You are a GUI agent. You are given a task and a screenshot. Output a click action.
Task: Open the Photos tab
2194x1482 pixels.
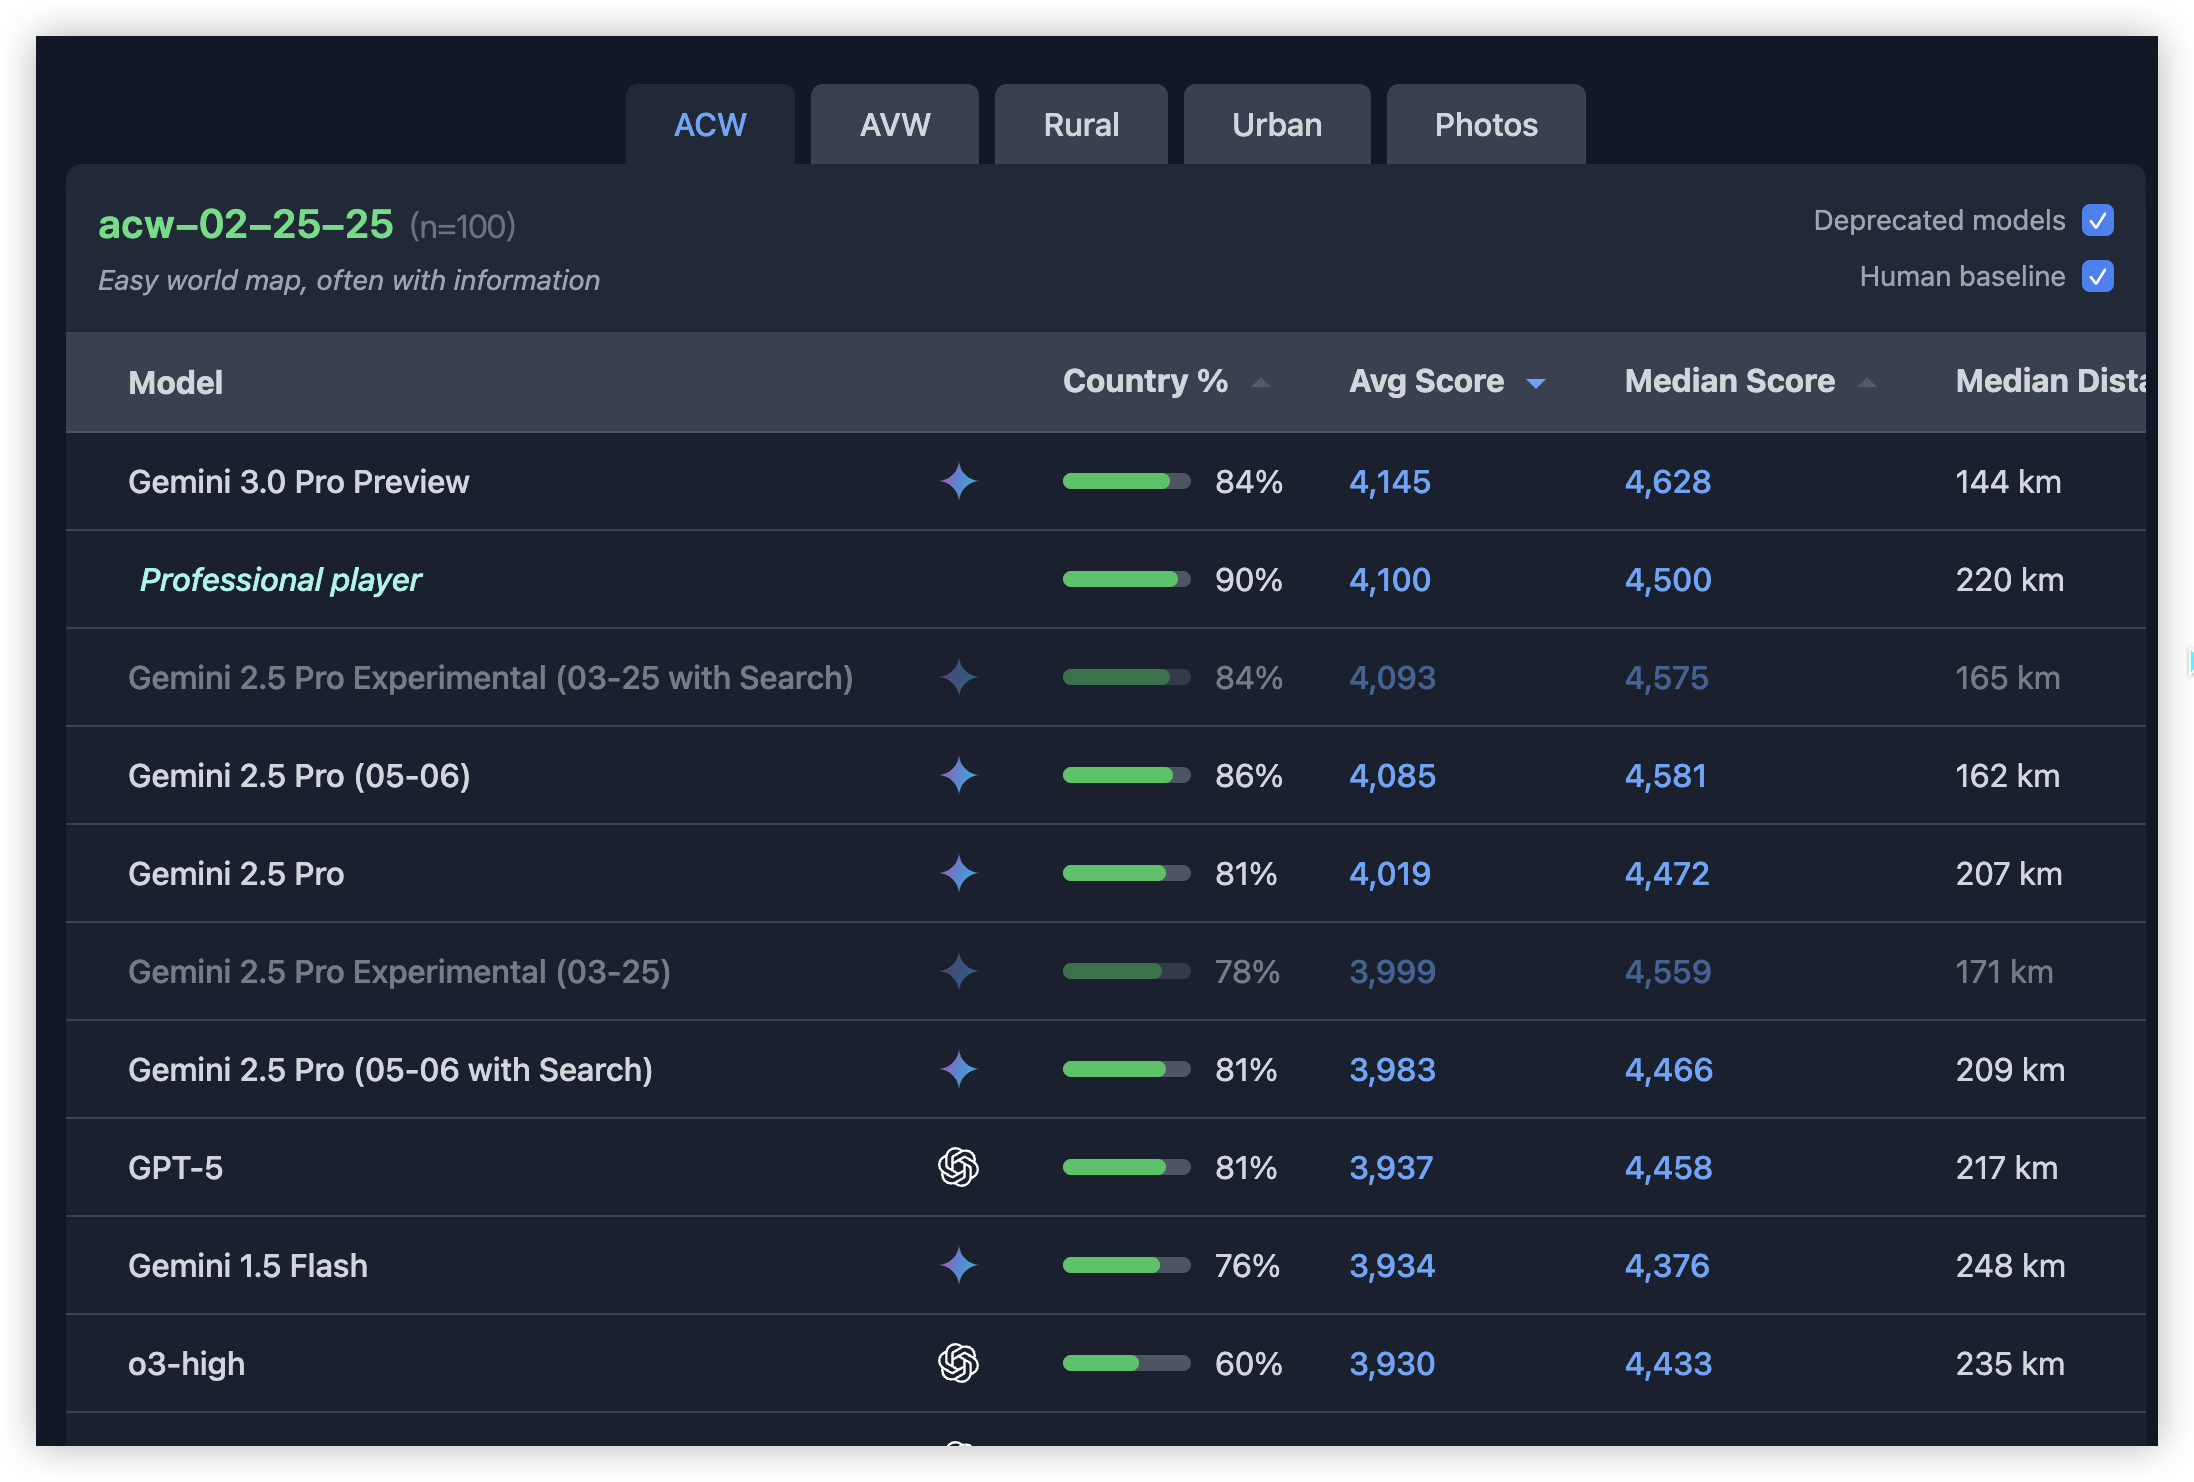coord(1485,124)
